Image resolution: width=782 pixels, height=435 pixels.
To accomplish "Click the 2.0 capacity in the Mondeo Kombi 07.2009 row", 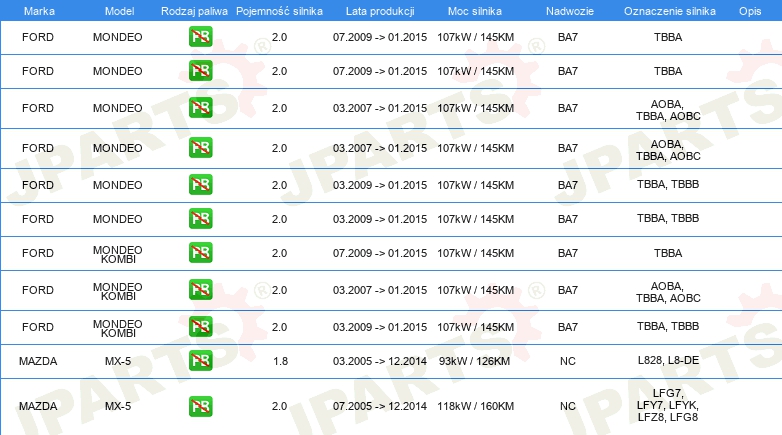I will click(279, 253).
